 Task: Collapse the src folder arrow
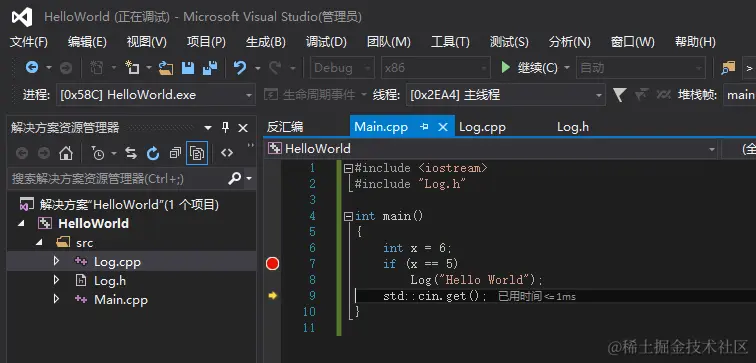tap(40, 243)
